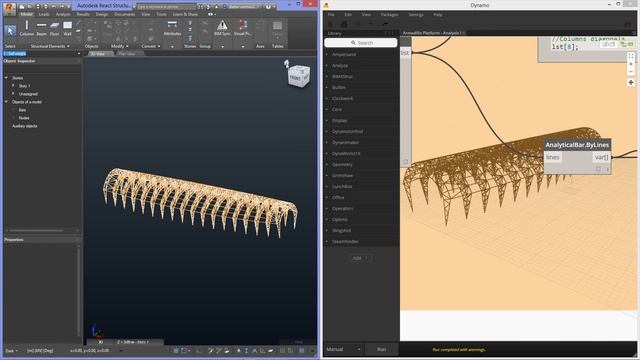The width and height of the screenshot is (640, 360).
Task: Click the Dynamo zoom to fit icon
Action: point(631,56)
